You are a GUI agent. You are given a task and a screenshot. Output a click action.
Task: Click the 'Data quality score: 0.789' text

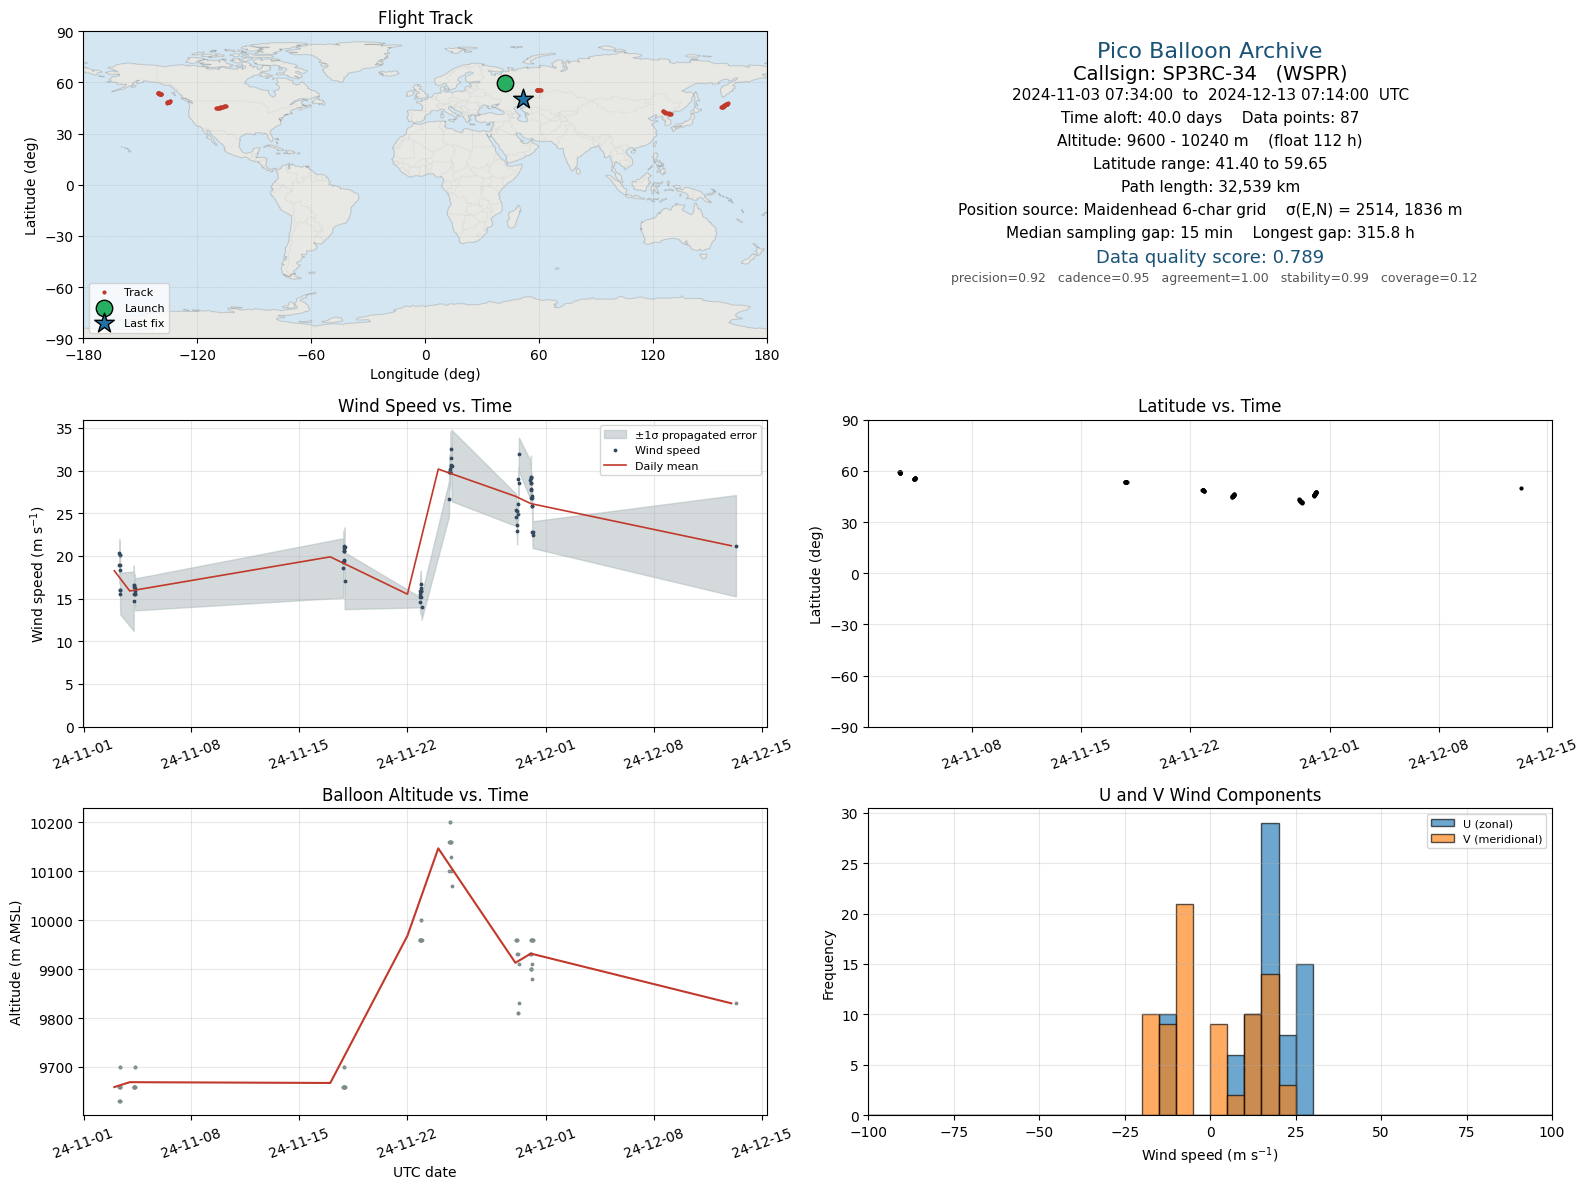pos(1210,257)
